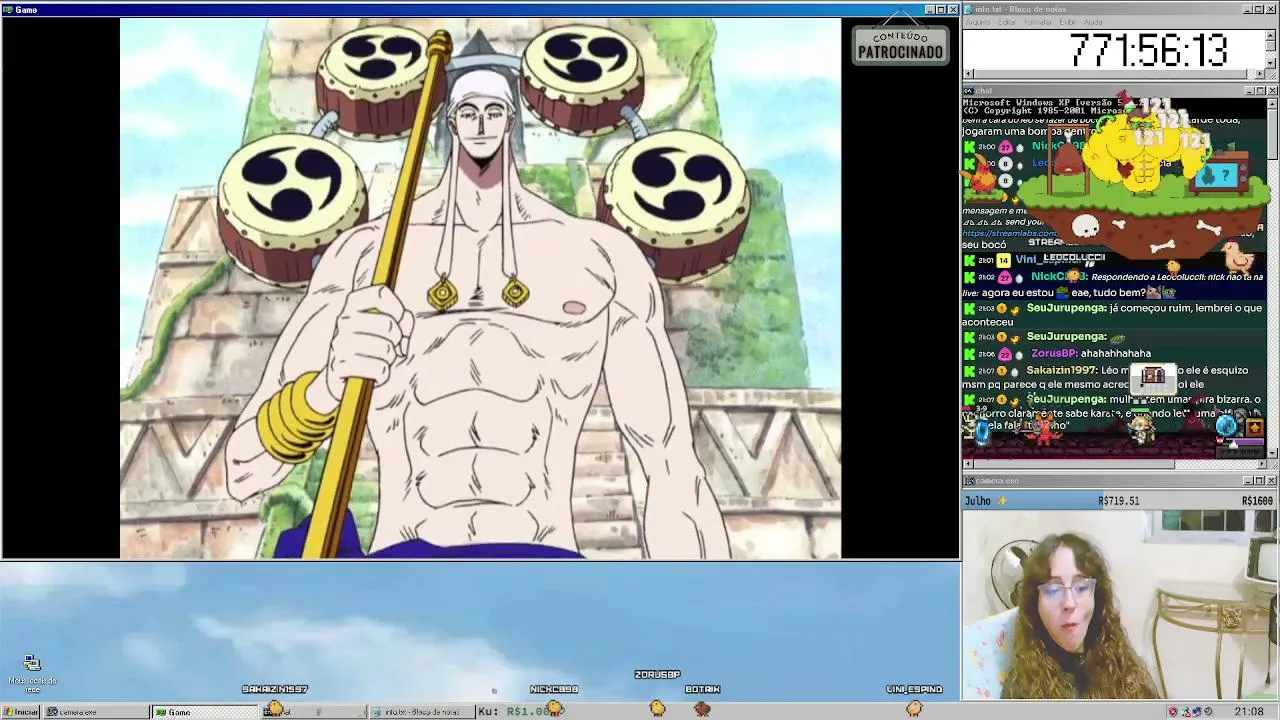The image size is (1280, 720).
Task: Click the blue orb icon at chat bottom right
Action: [x=1226, y=427]
